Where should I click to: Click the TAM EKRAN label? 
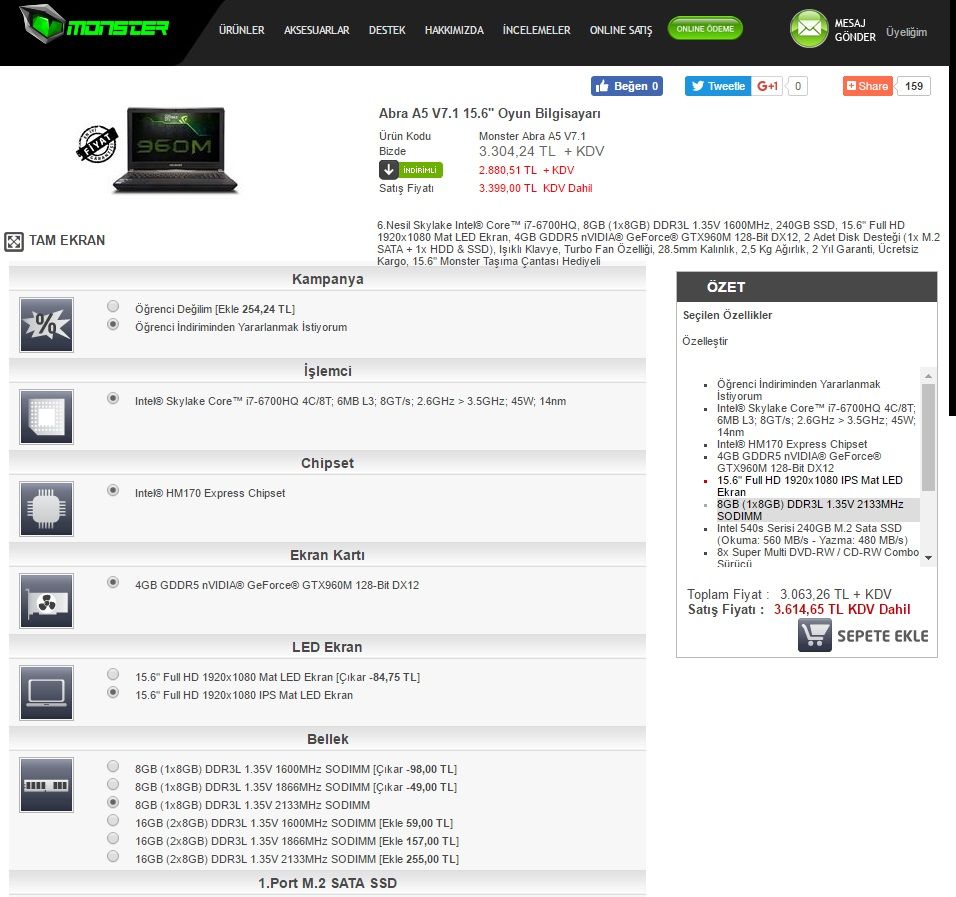67,240
